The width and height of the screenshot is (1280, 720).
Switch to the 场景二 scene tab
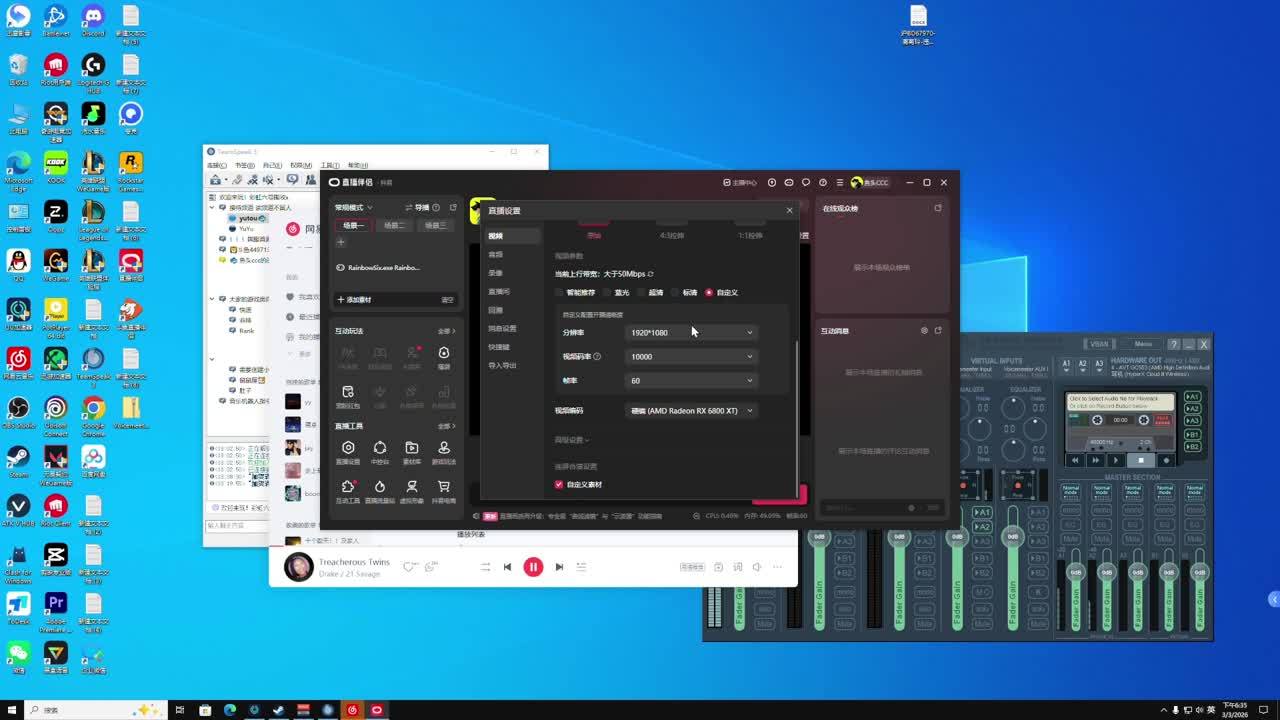pos(394,226)
